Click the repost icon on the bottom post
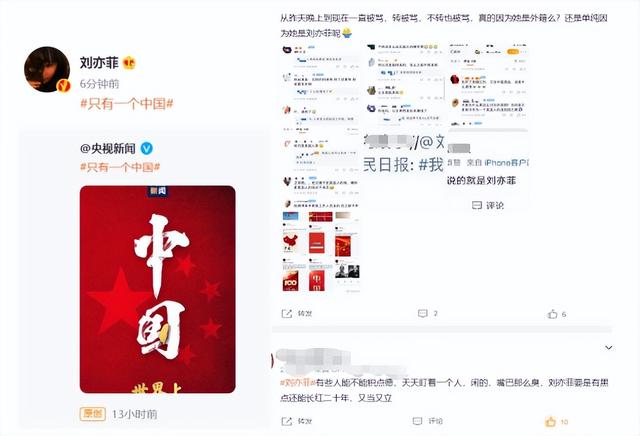 [287, 421]
